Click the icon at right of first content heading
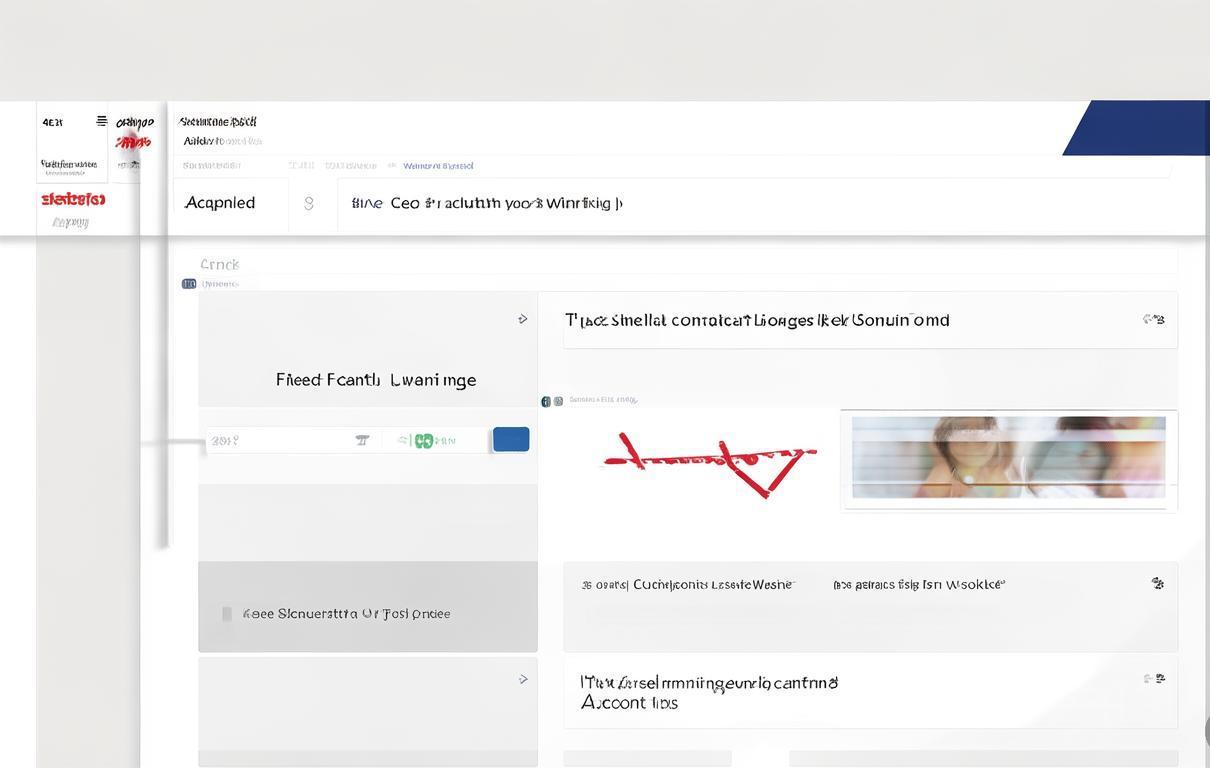This screenshot has width=1210, height=768. click(x=1154, y=319)
